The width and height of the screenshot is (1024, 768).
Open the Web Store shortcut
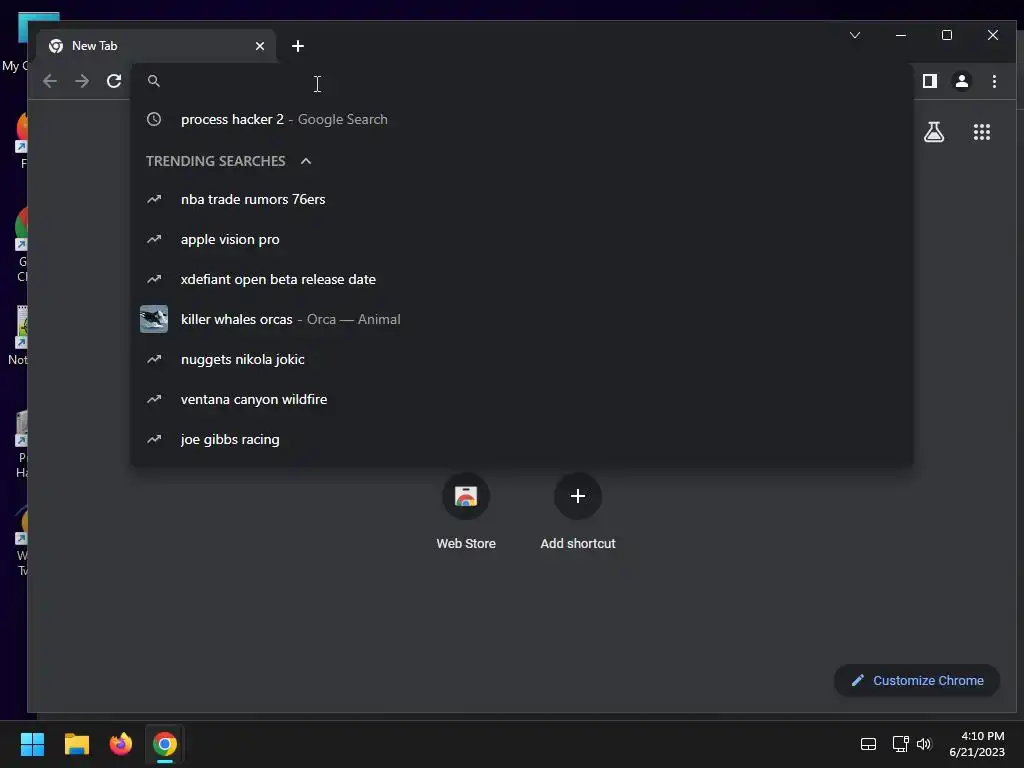pyautogui.click(x=466, y=512)
